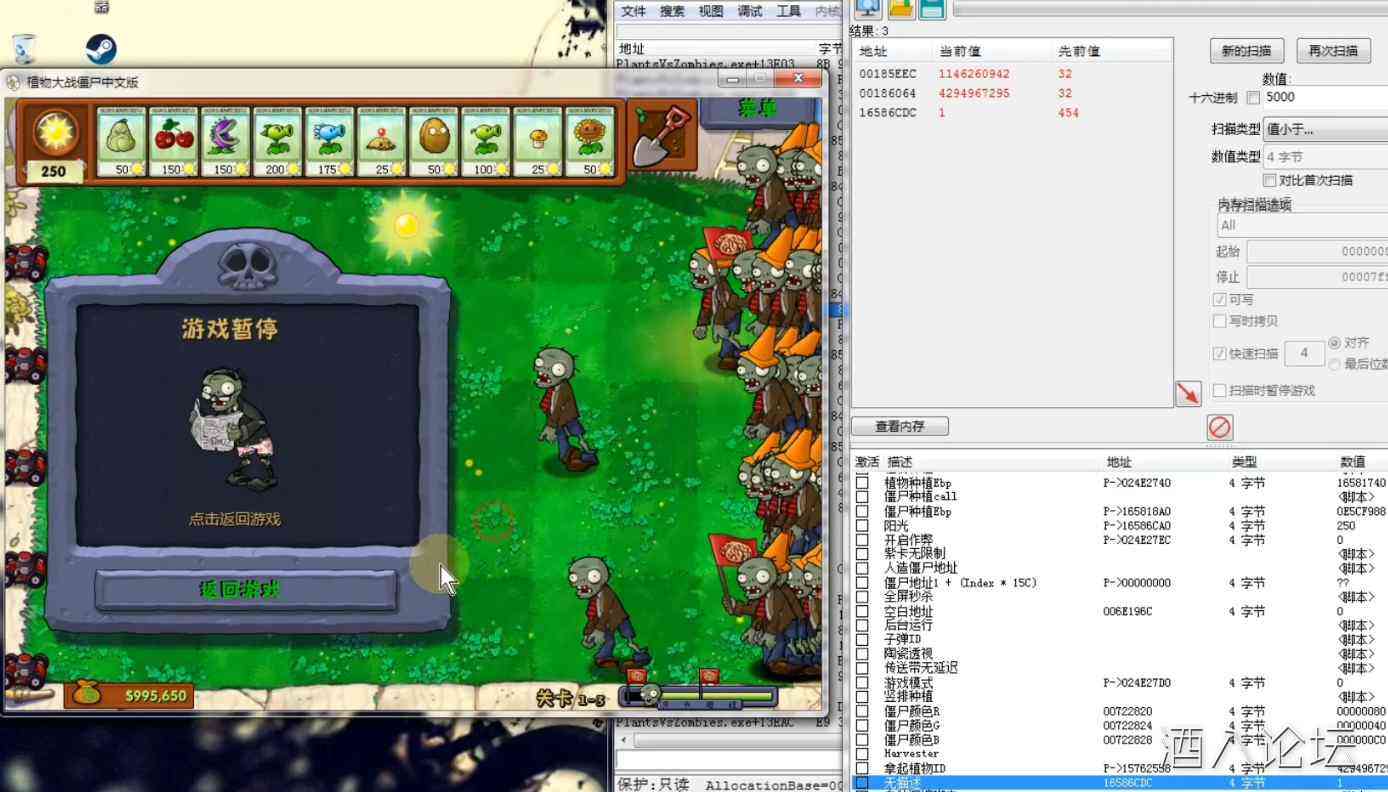The image size is (1388, 792).
Task: Choose the Snow Pea seed card
Action: (x=330, y=142)
